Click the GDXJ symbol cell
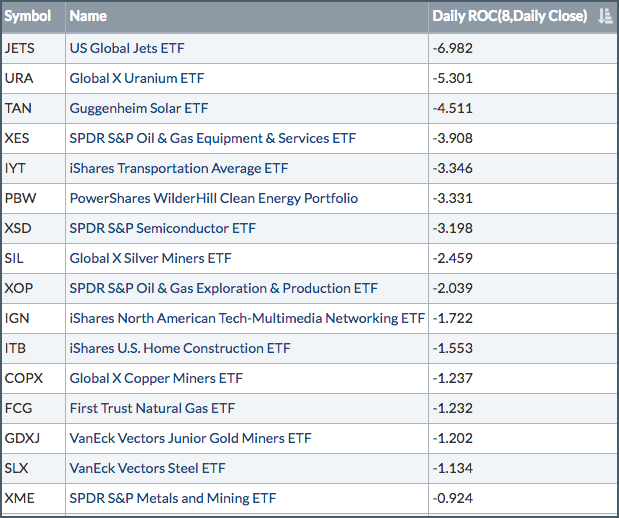The width and height of the screenshot is (619, 518). click(x=22, y=438)
